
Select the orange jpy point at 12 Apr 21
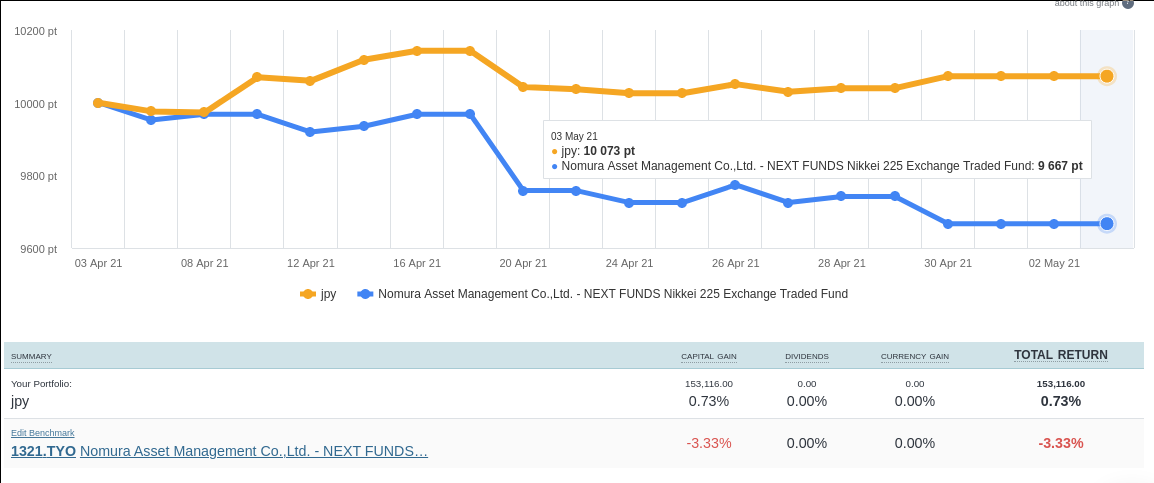pyautogui.click(x=310, y=81)
